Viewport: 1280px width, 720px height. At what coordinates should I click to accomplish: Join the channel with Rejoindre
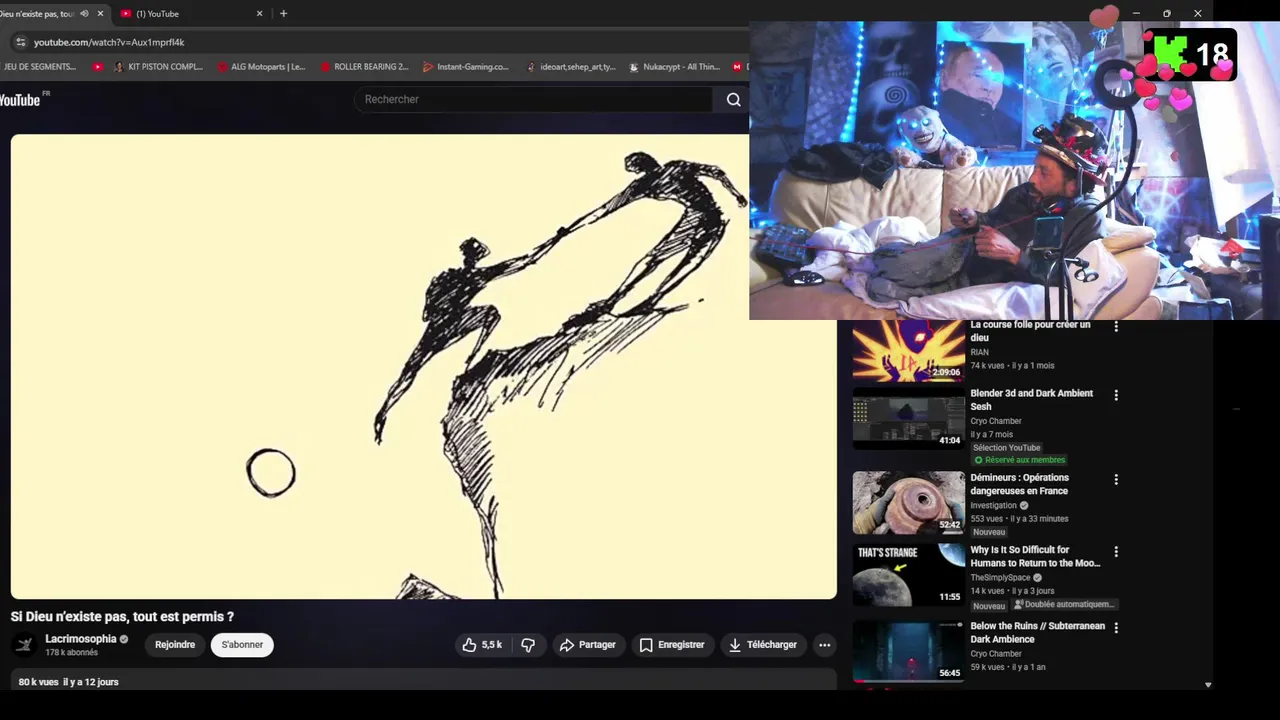pyautogui.click(x=175, y=645)
